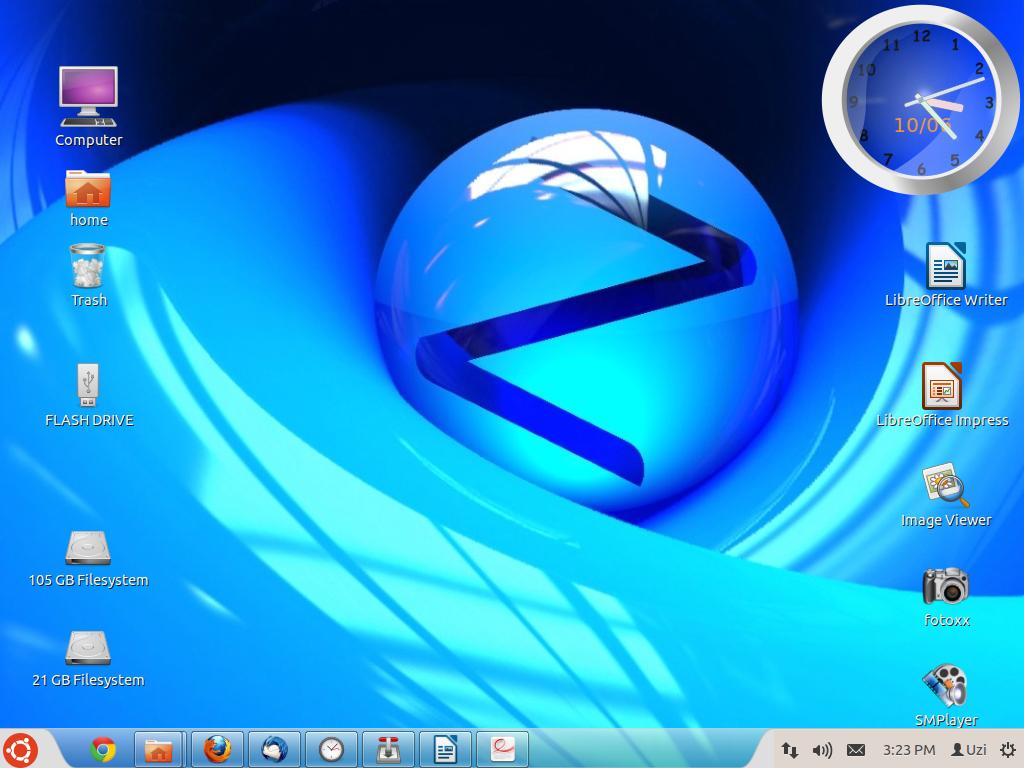This screenshot has height=768, width=1024.
Task: Open the Uzi user menu
Action: click(969, 749)
